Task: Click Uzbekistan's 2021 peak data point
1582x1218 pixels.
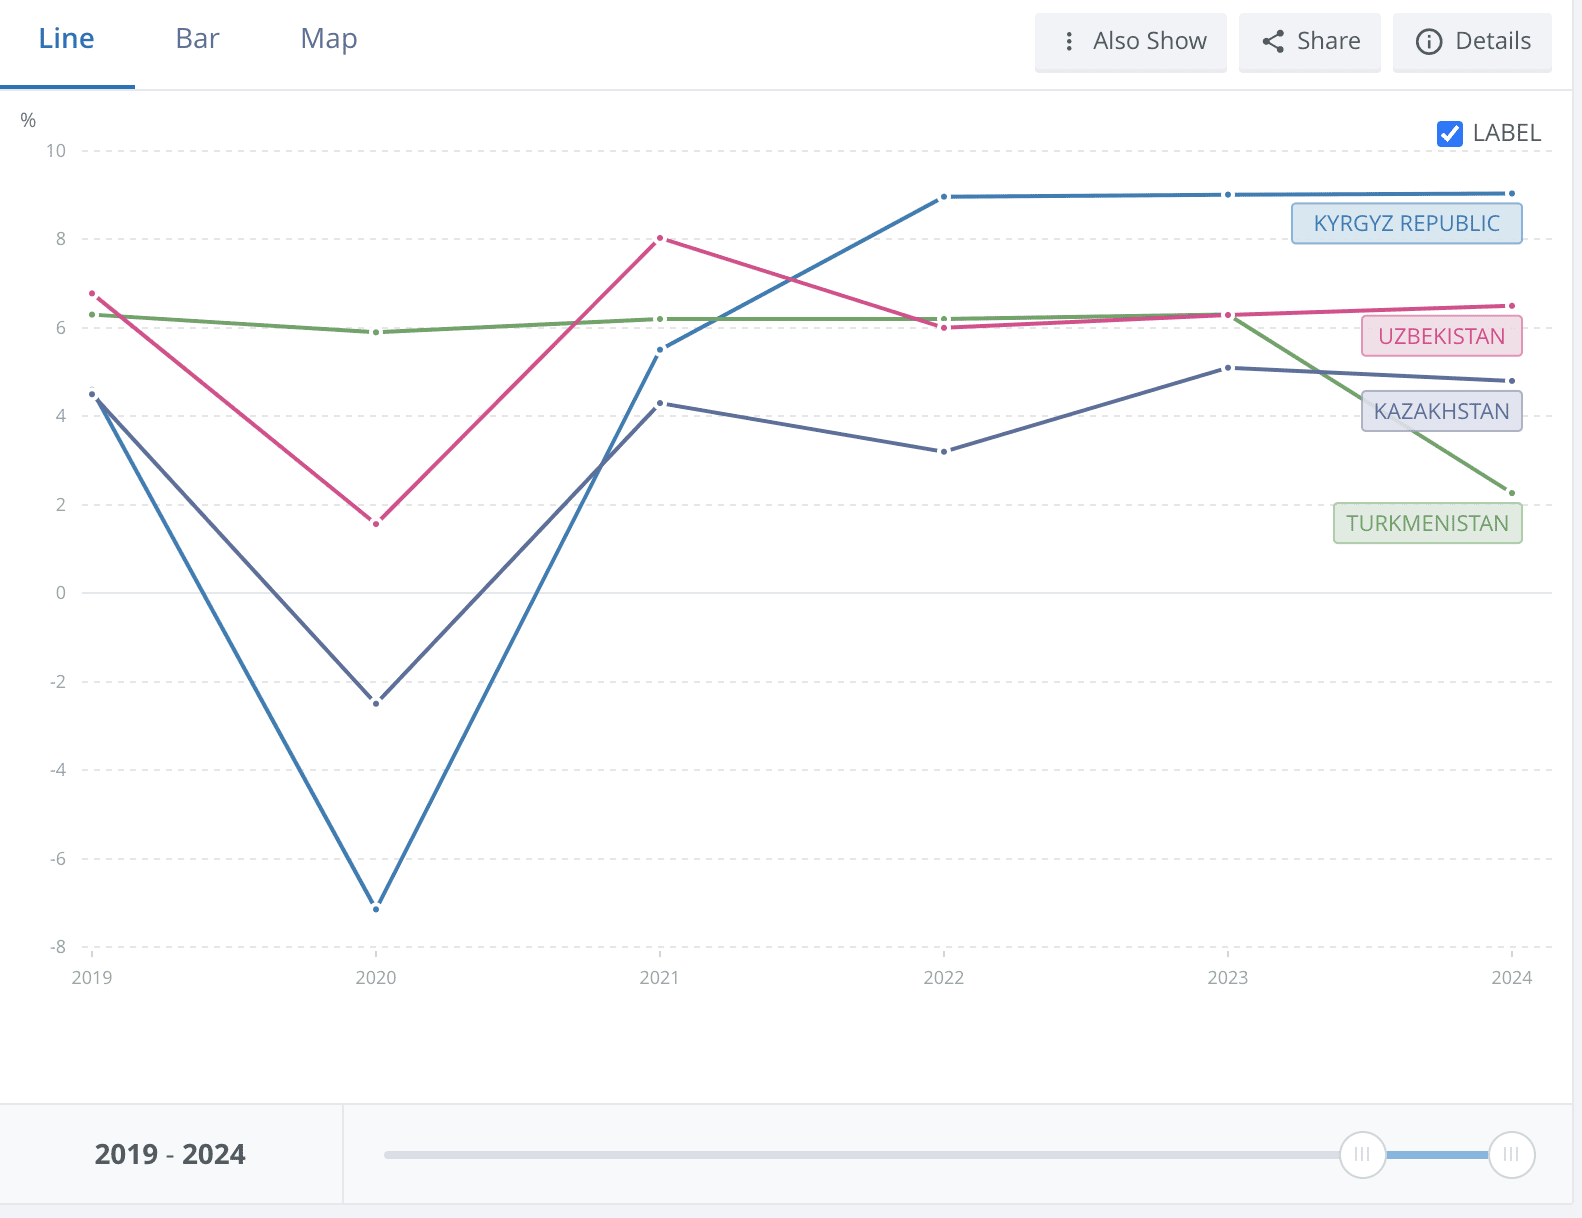Action: click(x=660, y=238)
